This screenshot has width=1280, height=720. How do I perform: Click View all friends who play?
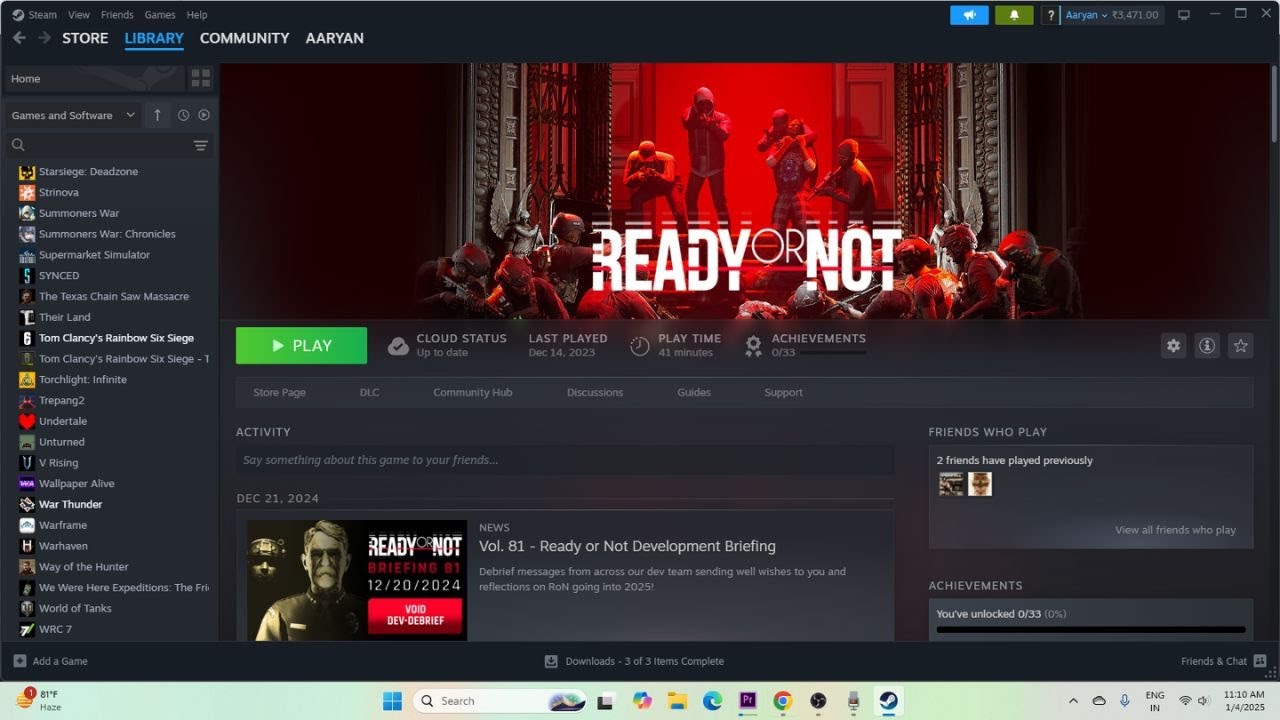(x=1175, y=530)
